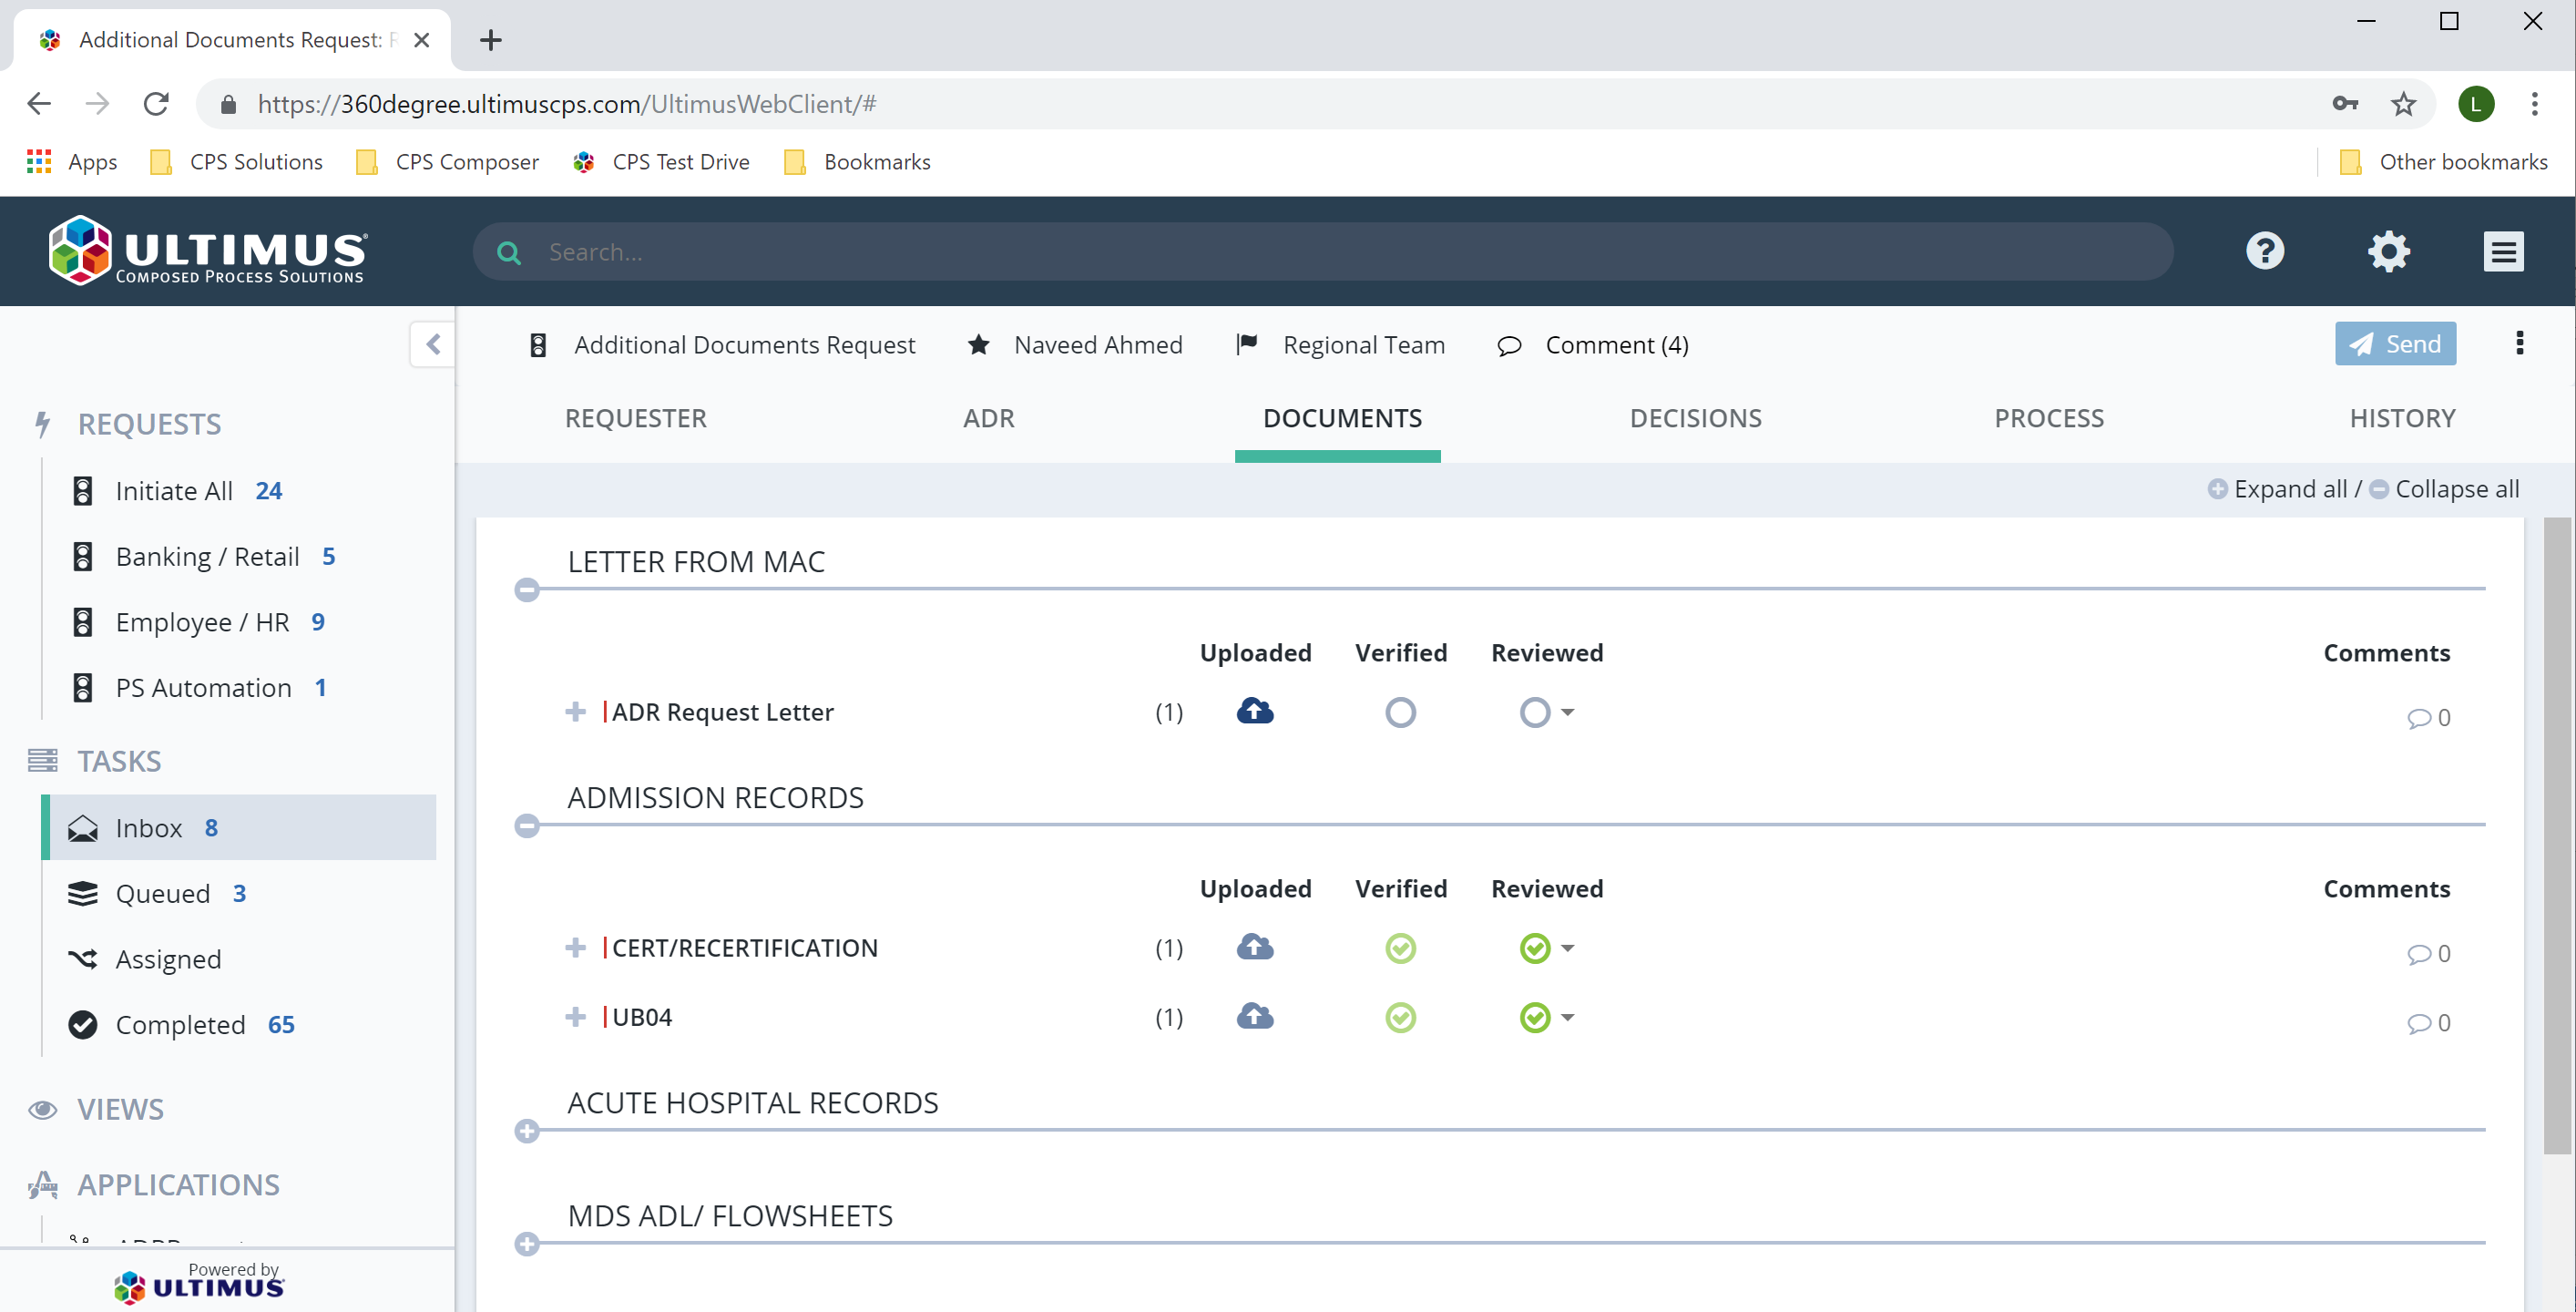
Task: Click the flag icon beside Regional Team
Action: (1246, 344)
